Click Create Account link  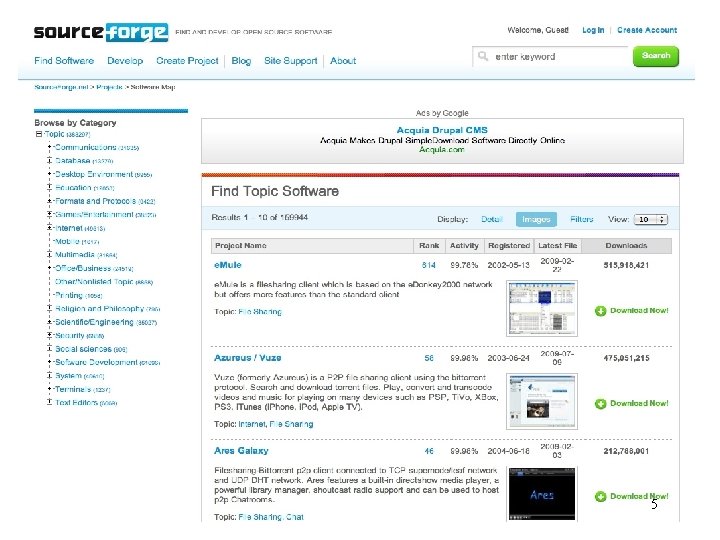pyautogui.click(x=647, y=30)
